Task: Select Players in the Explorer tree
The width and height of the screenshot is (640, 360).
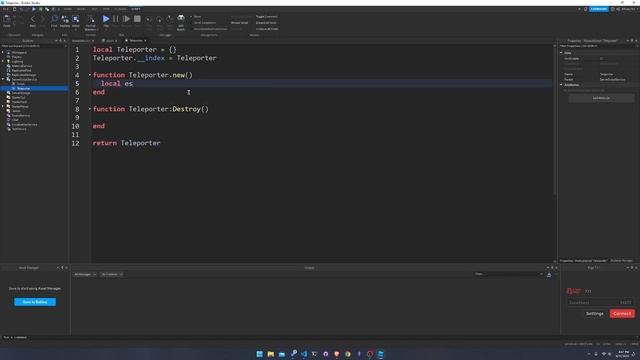Action: coord(17,57)
